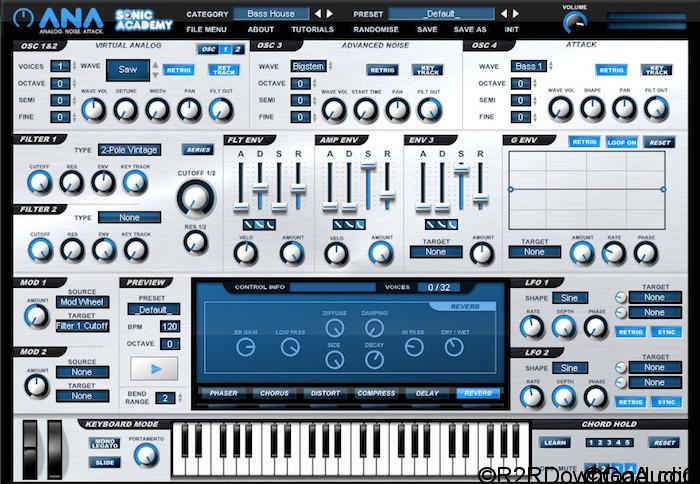700x484 pixels.
Task: Toggle LFO 2 Retrig button
Action: click(x=630, y=402)
